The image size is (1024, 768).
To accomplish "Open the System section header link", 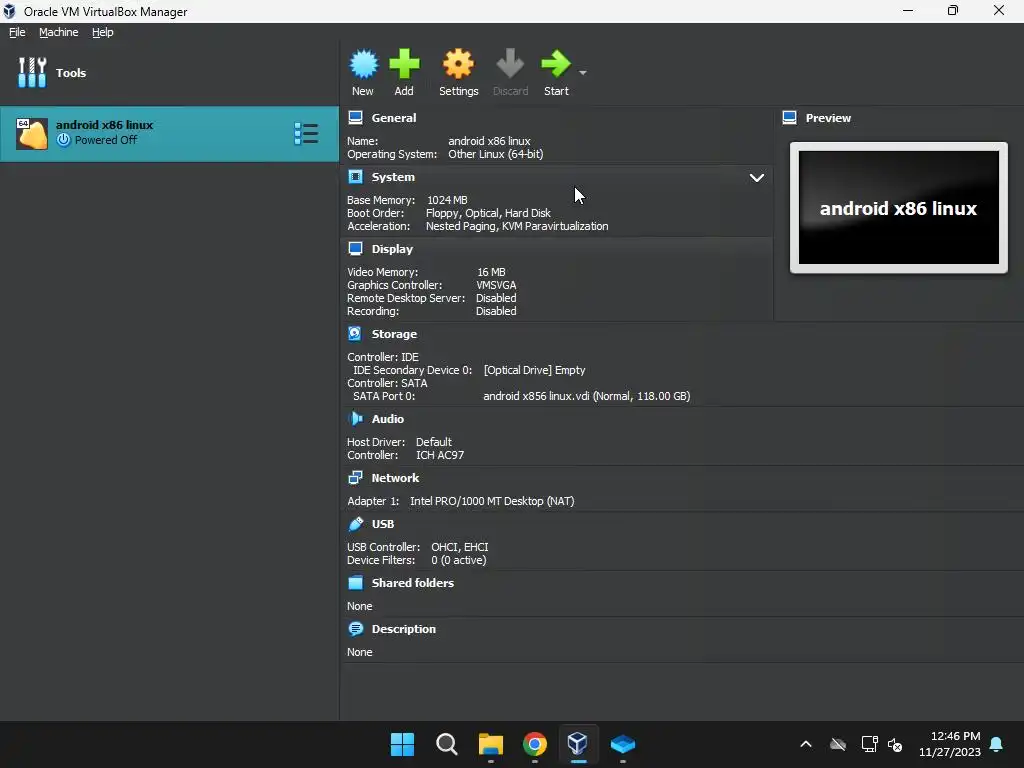I will (x=393, y=177).
